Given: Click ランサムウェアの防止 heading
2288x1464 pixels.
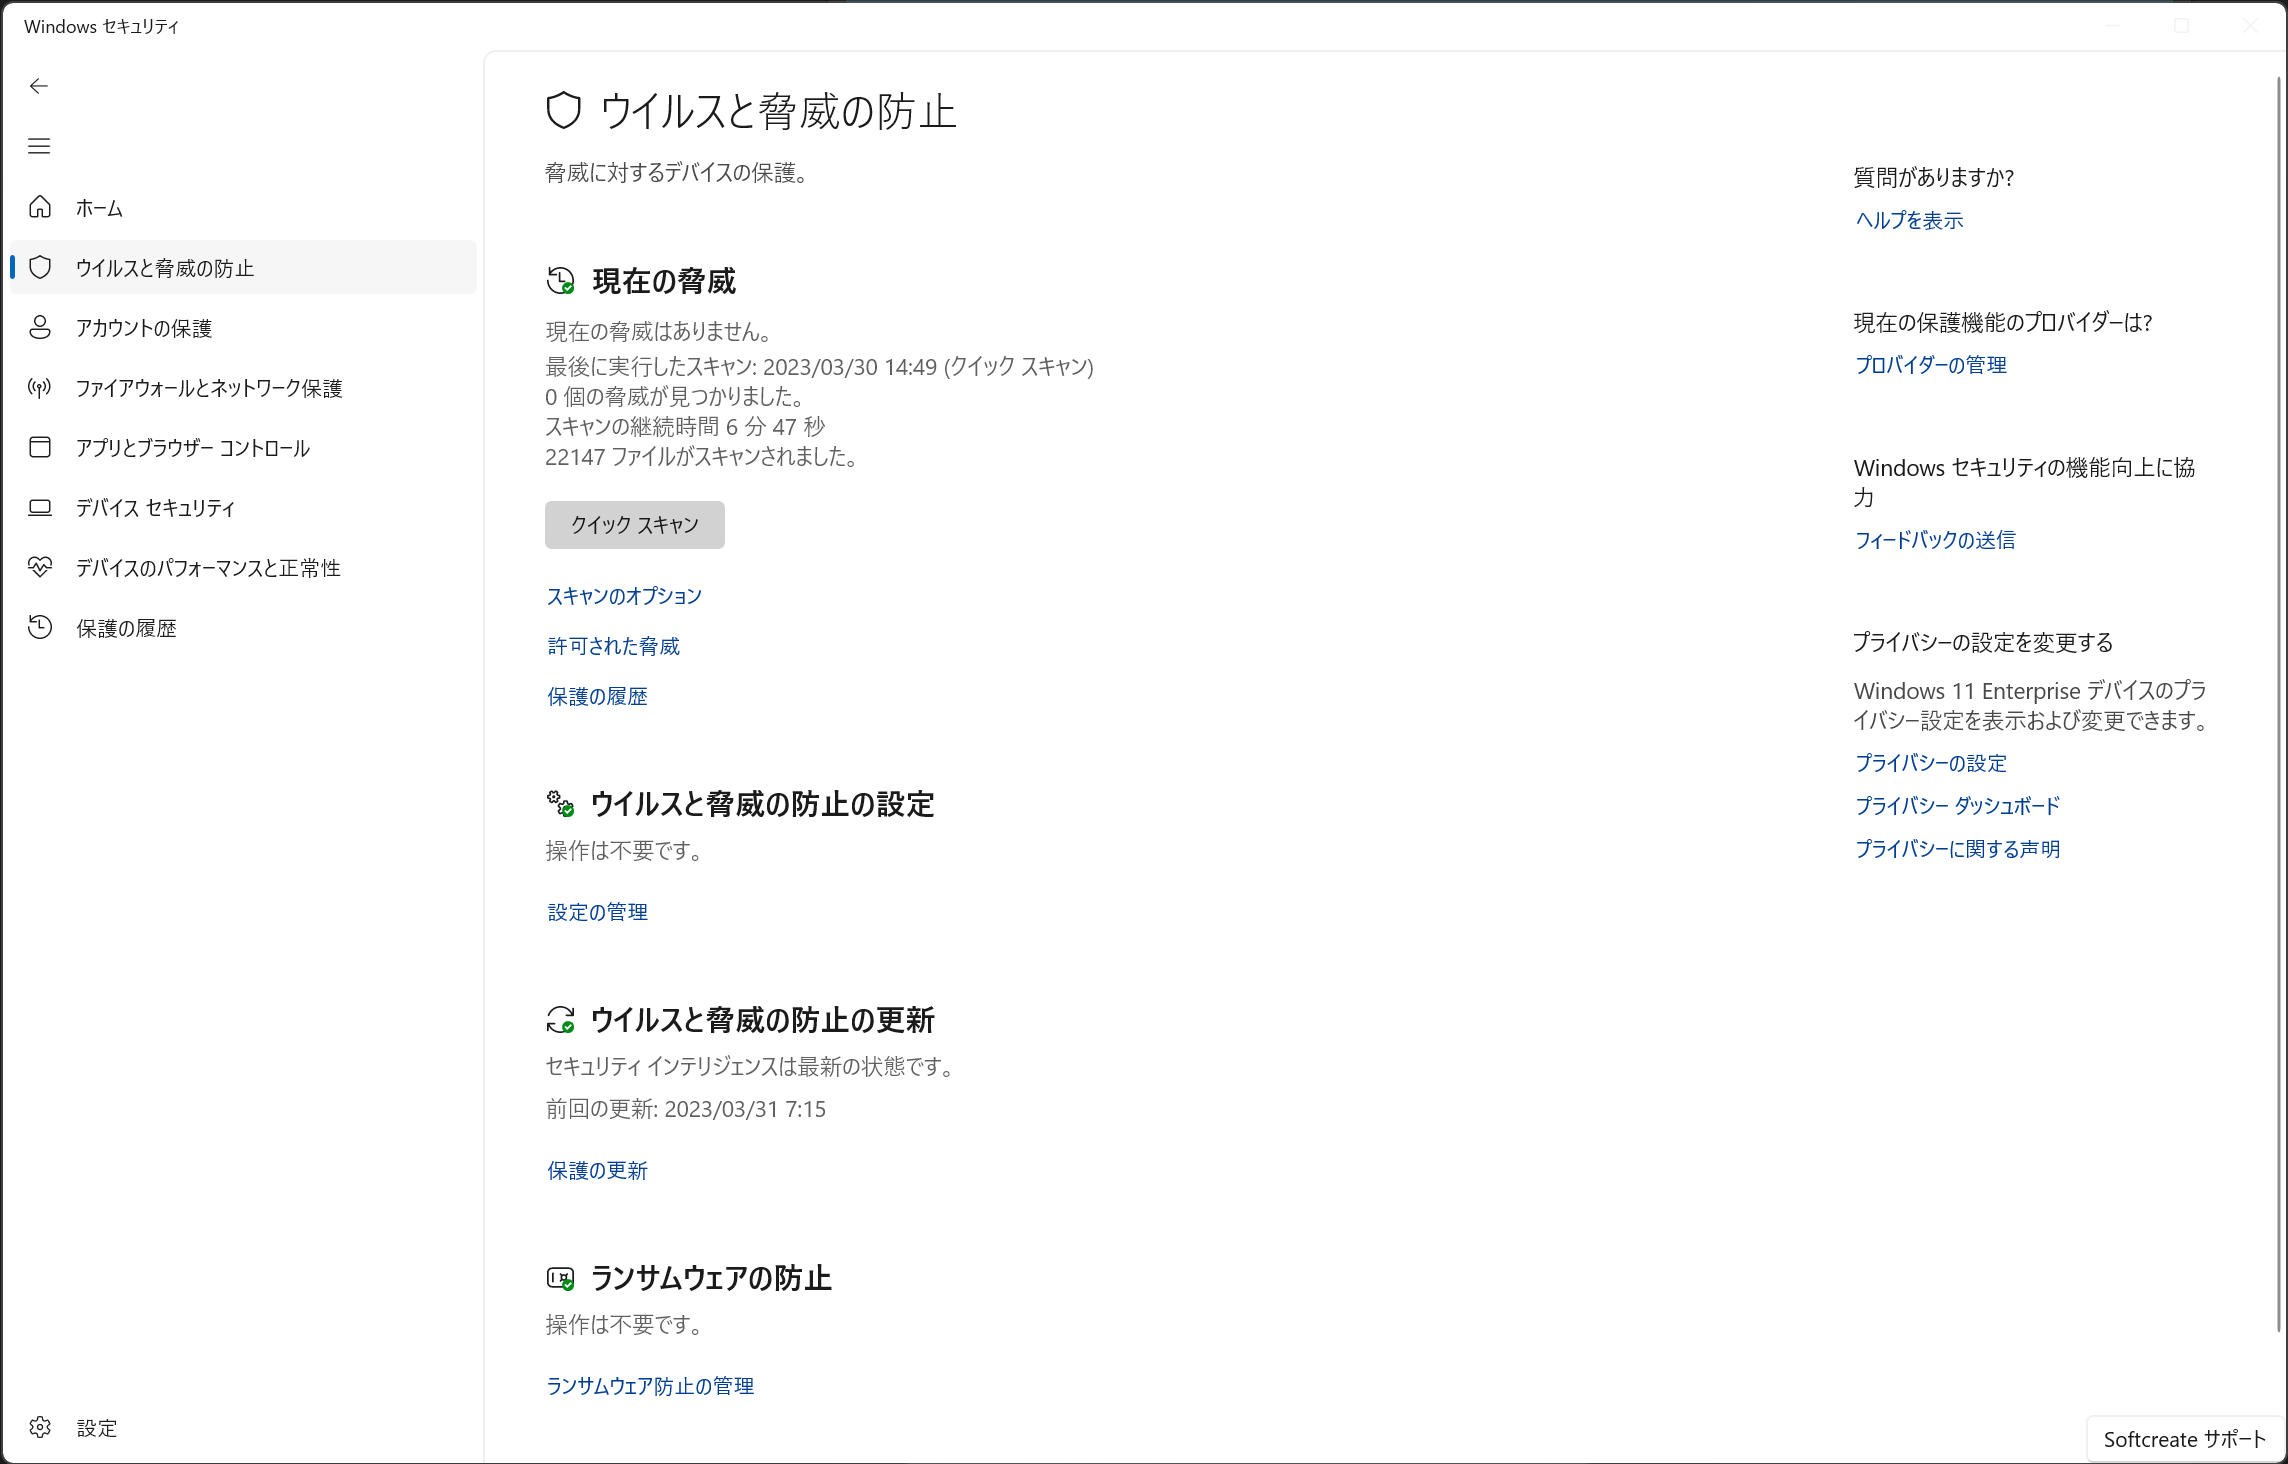Looking at the screenshot, I should tap(711, 1278).
